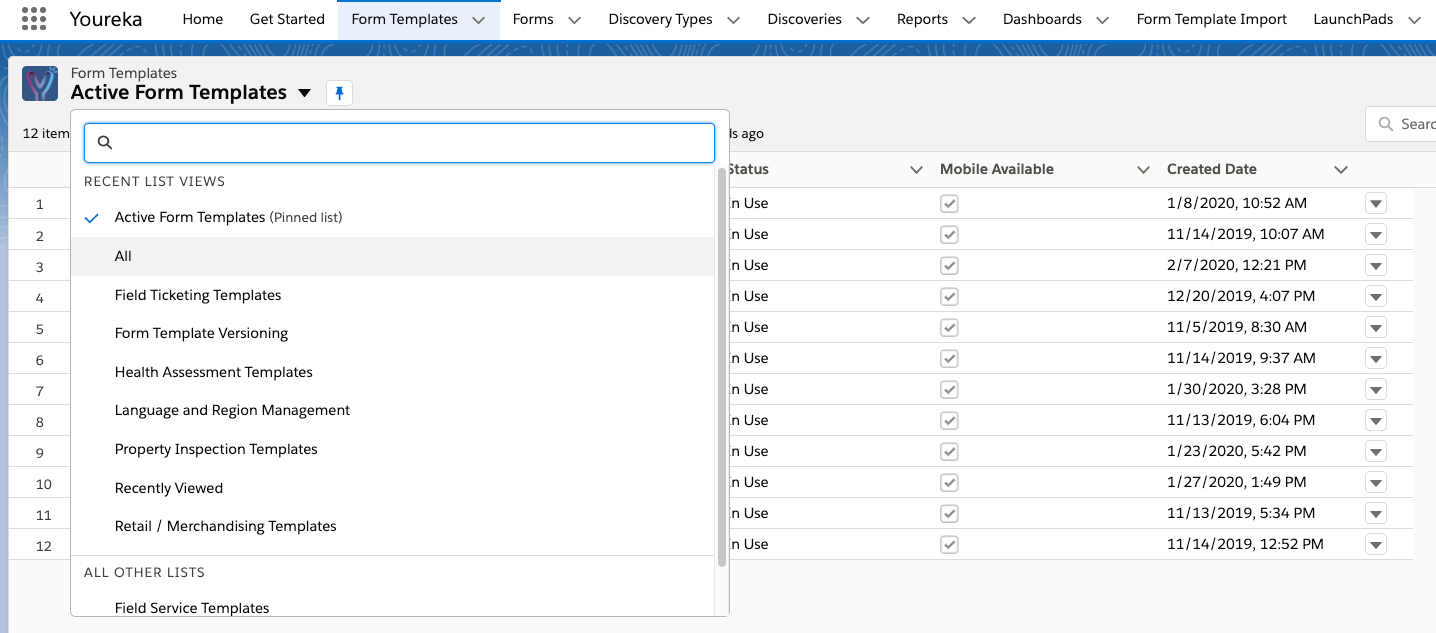The height and width of the screenshot is (633, 1436).
Task: Select Recently Viewed list view
Action: (393, 488)
